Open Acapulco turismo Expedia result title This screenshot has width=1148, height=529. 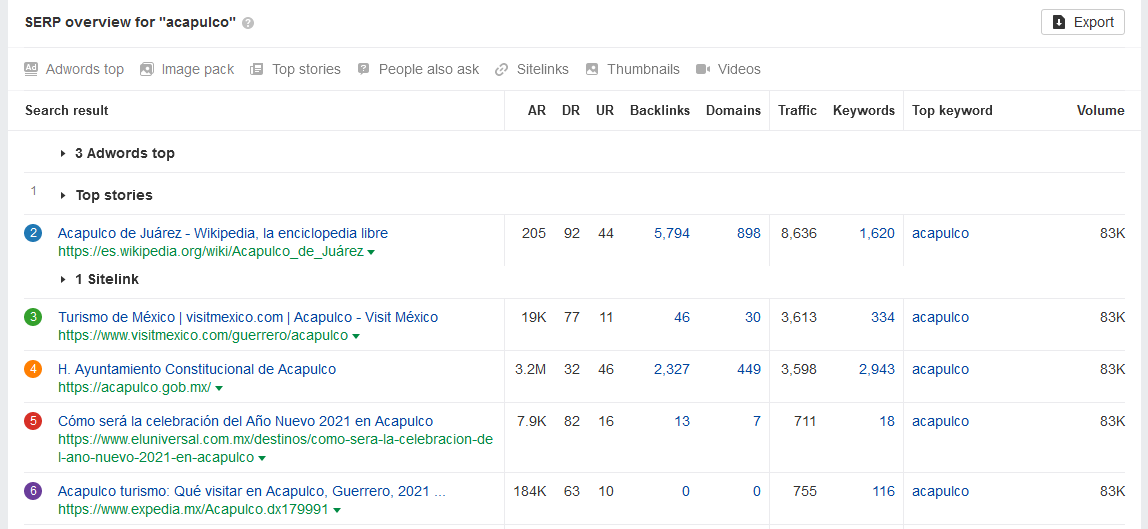tap(251, 491)
